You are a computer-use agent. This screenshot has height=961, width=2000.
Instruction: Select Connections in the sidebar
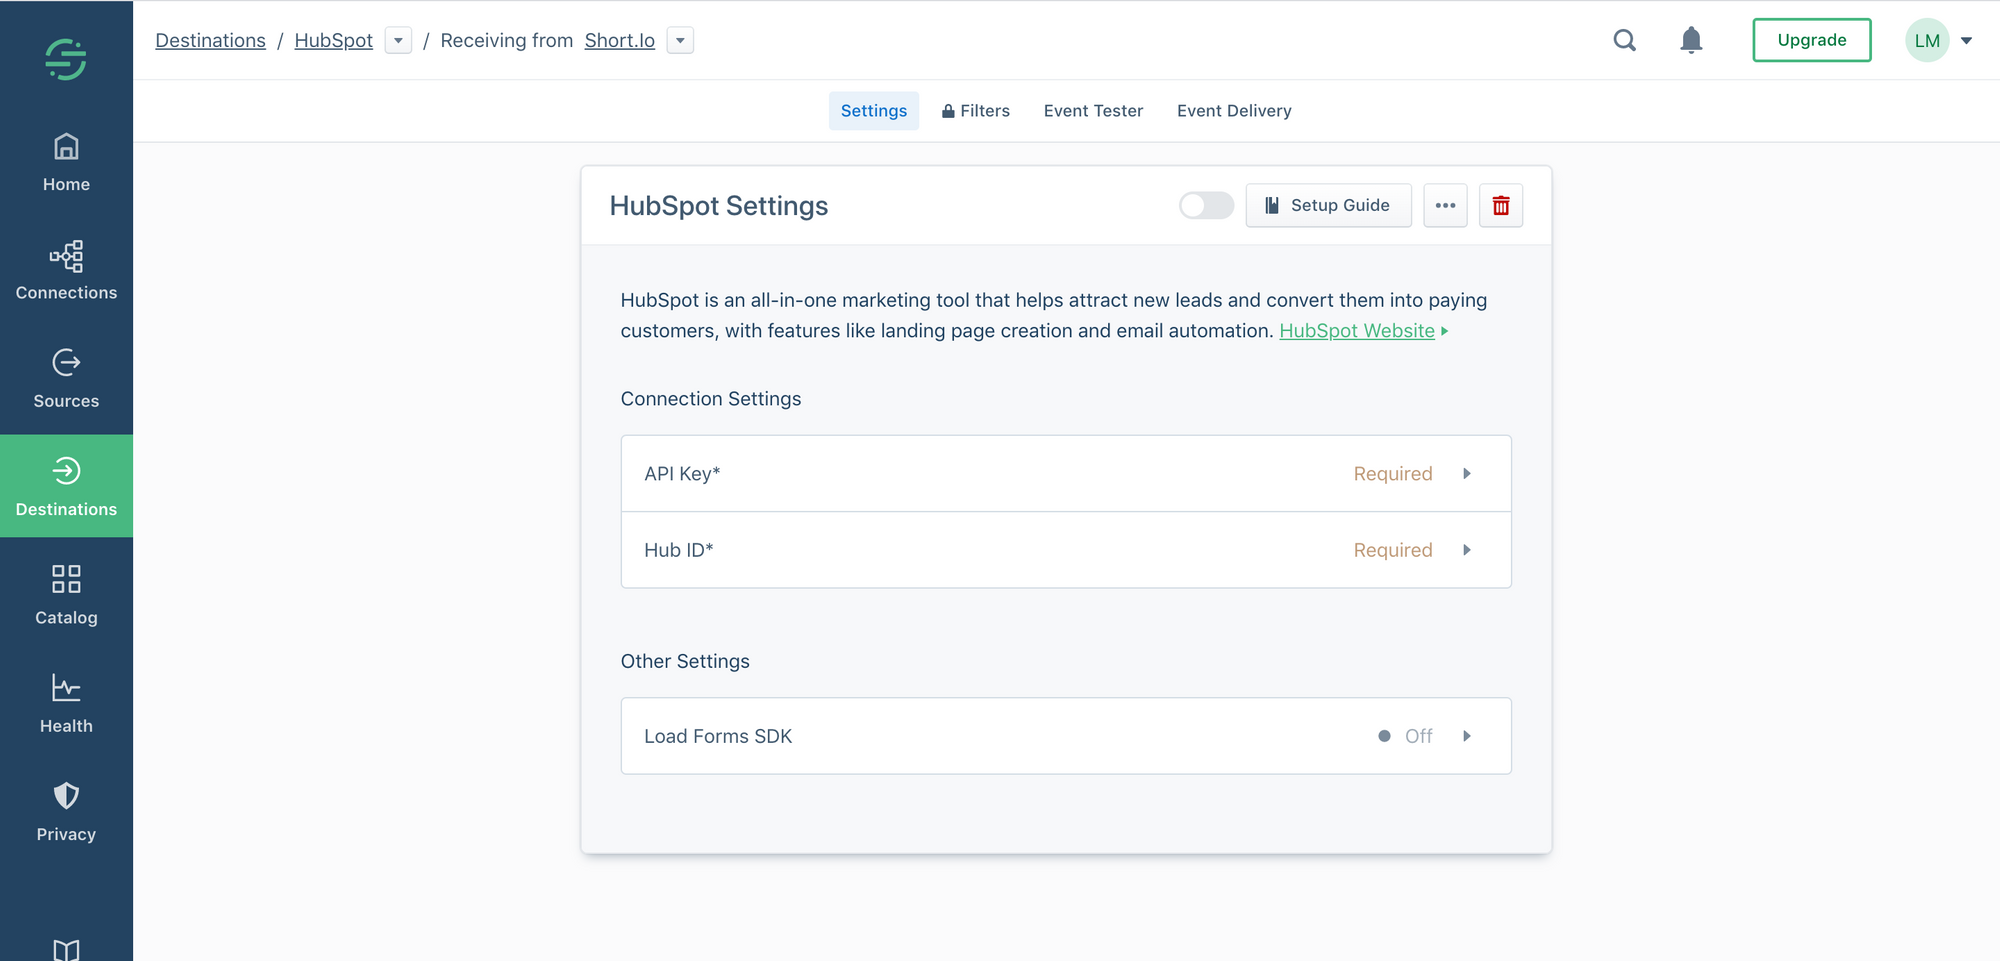(x=66, y=270)
